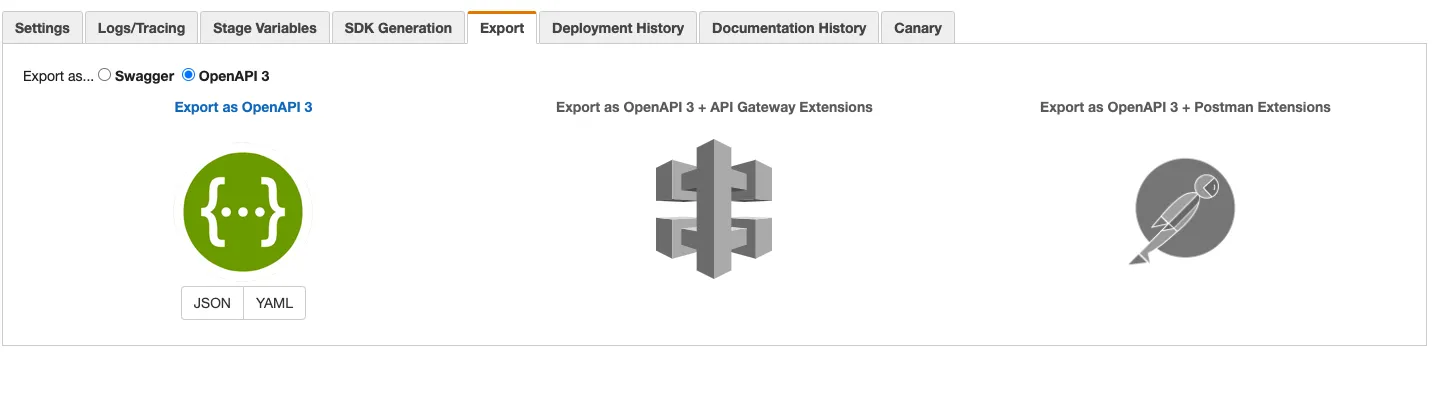This screenshot has width=1445, height=412.
Task: Download the export as YAML
Action: [x=275, y=303]
